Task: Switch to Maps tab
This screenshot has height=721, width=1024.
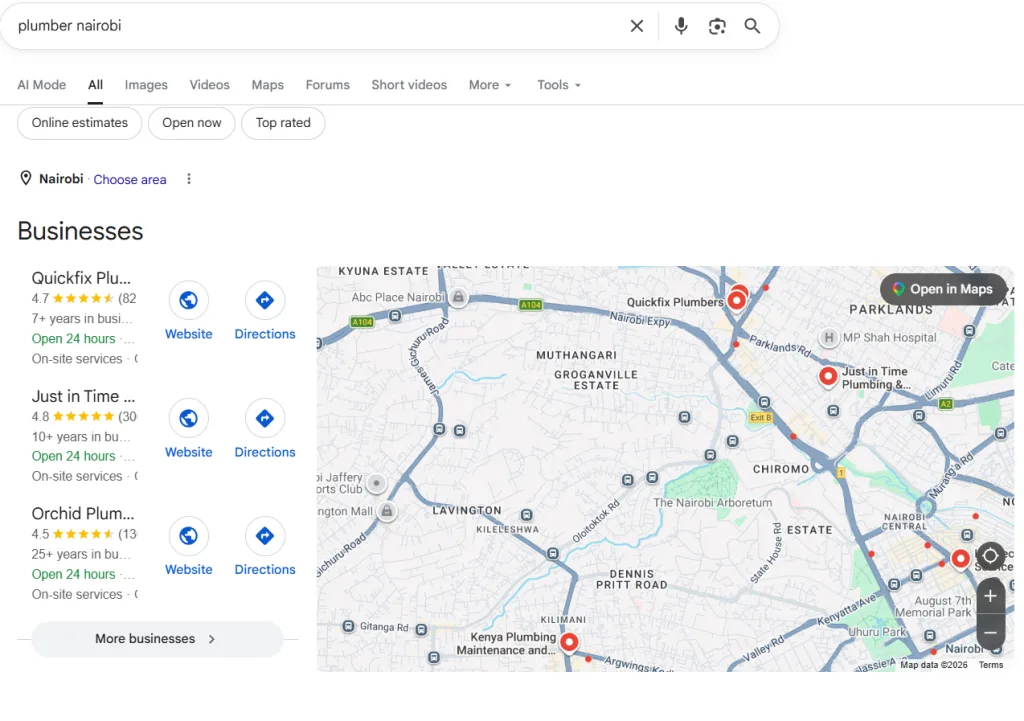Action: coord(268,85)
